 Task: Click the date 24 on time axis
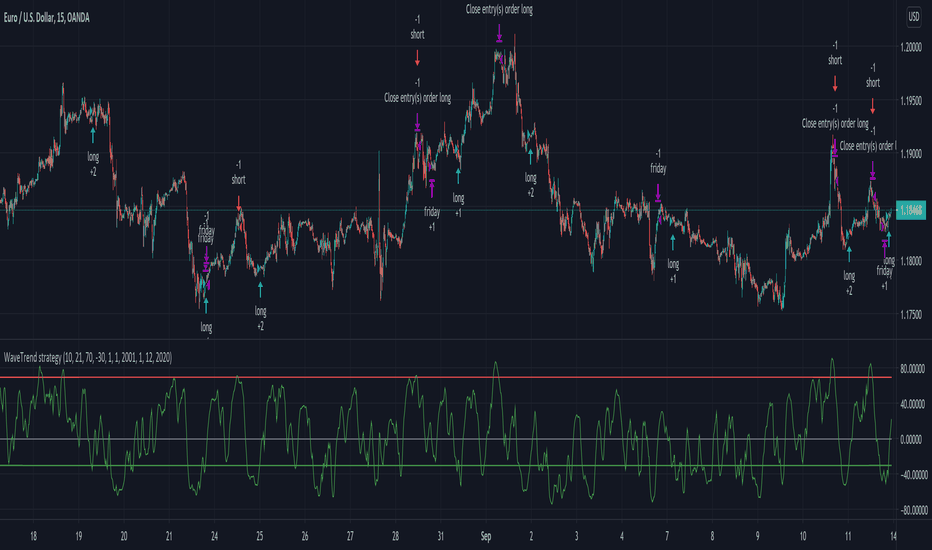point(215,536)
